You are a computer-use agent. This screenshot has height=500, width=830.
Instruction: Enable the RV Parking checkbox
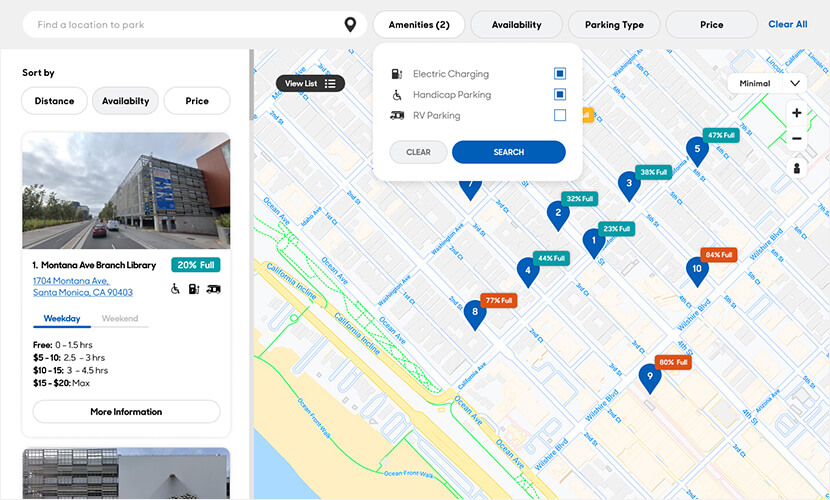560,116
